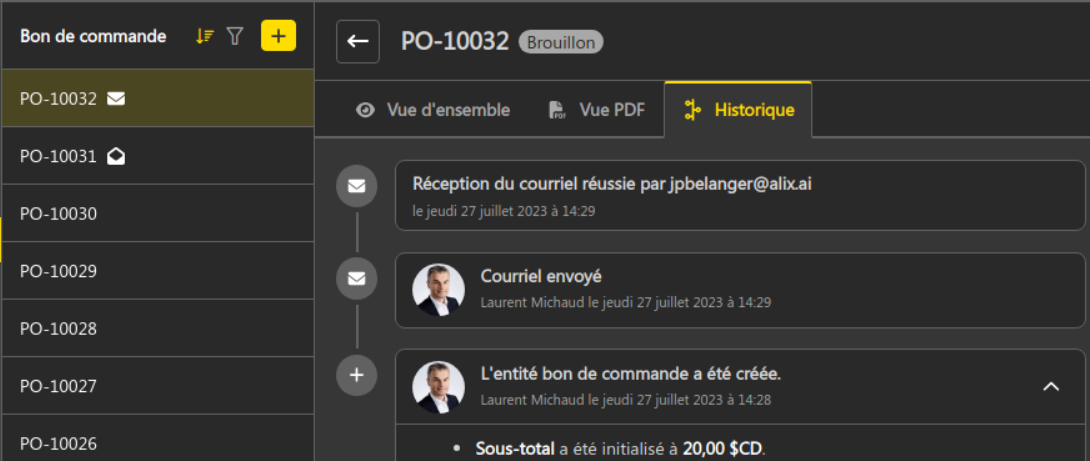Click the timeline plus marker for creation
The width and height of the screenshot is (1090, 461).
(x=357, y=375)
